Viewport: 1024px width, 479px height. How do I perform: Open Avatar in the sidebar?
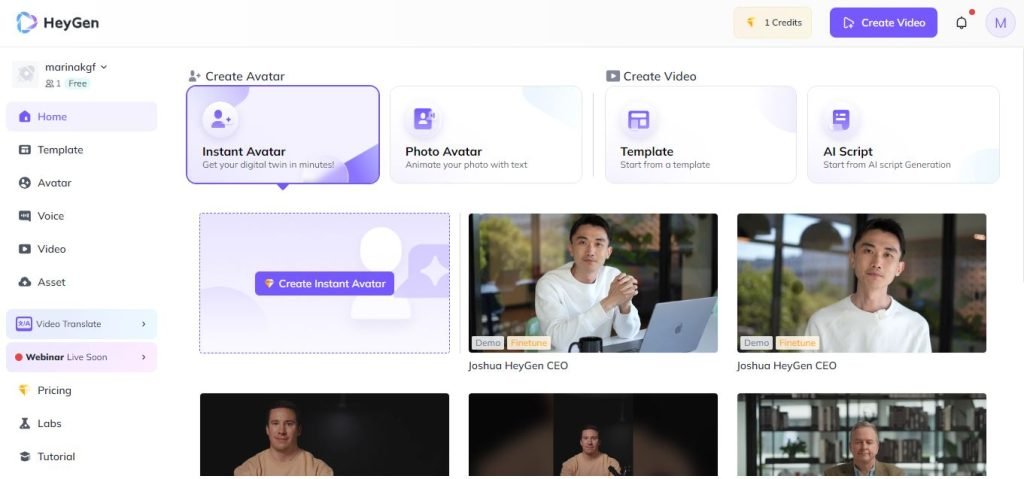click(x=82, y=183)
